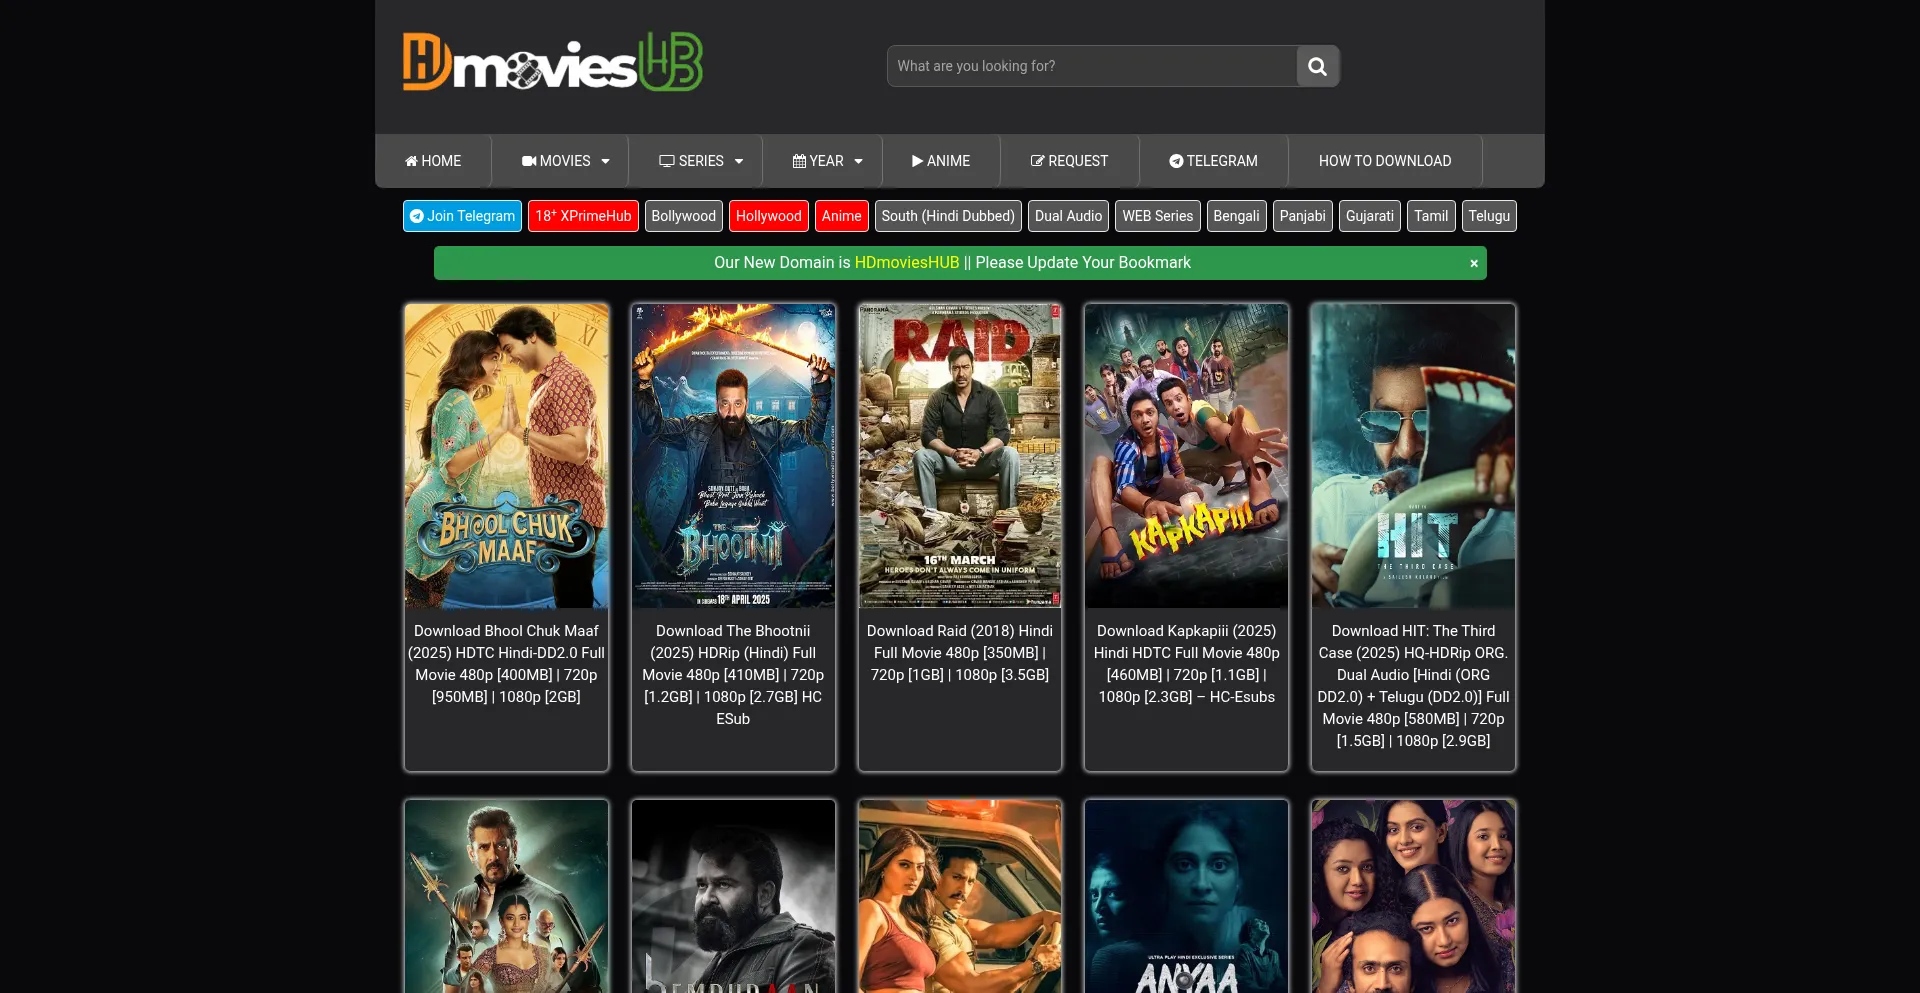
Task: Select the South (Hindi Dubbed) tag
Action: 948,216
